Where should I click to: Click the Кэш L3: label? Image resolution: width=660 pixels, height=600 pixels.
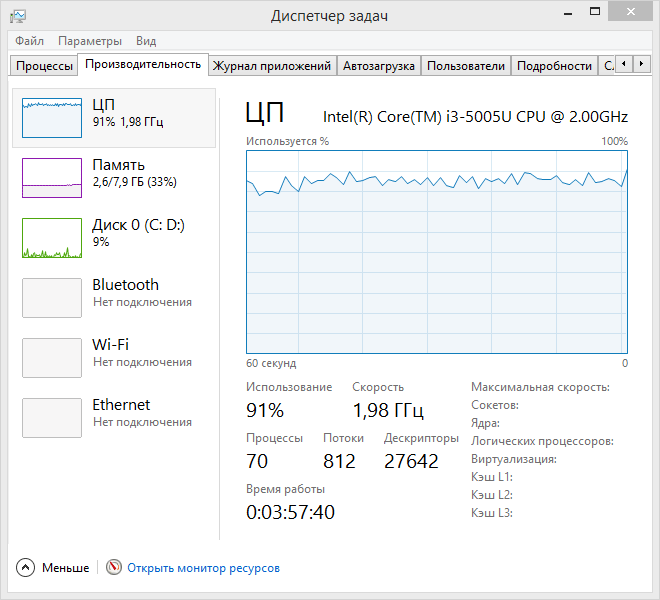point(492,513)
